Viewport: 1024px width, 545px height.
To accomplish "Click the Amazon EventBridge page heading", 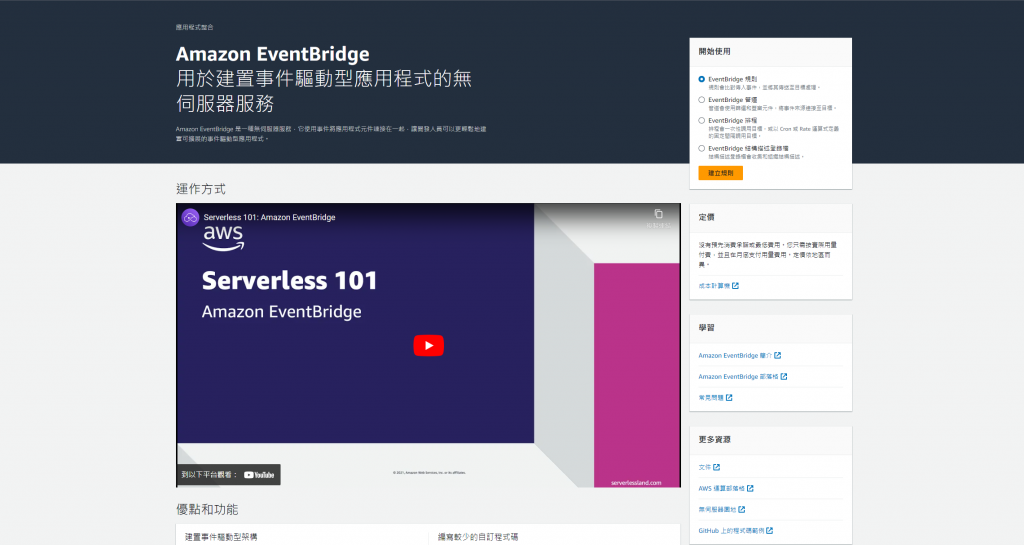I will pos(272,54).
